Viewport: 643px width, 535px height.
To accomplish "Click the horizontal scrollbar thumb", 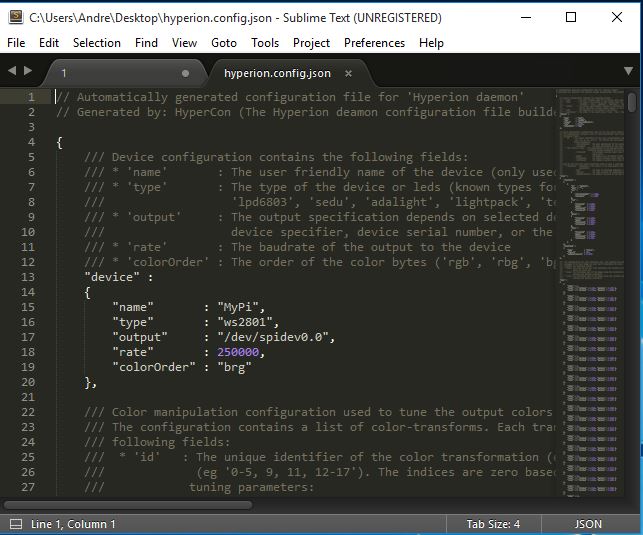I will 128,505.
